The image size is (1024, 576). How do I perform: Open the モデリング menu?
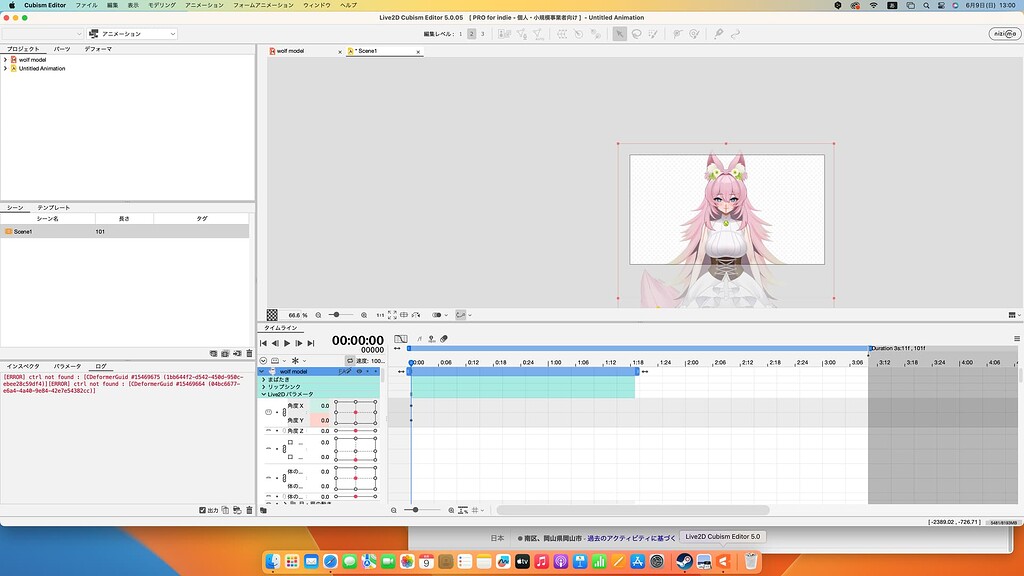pos(161,5)
